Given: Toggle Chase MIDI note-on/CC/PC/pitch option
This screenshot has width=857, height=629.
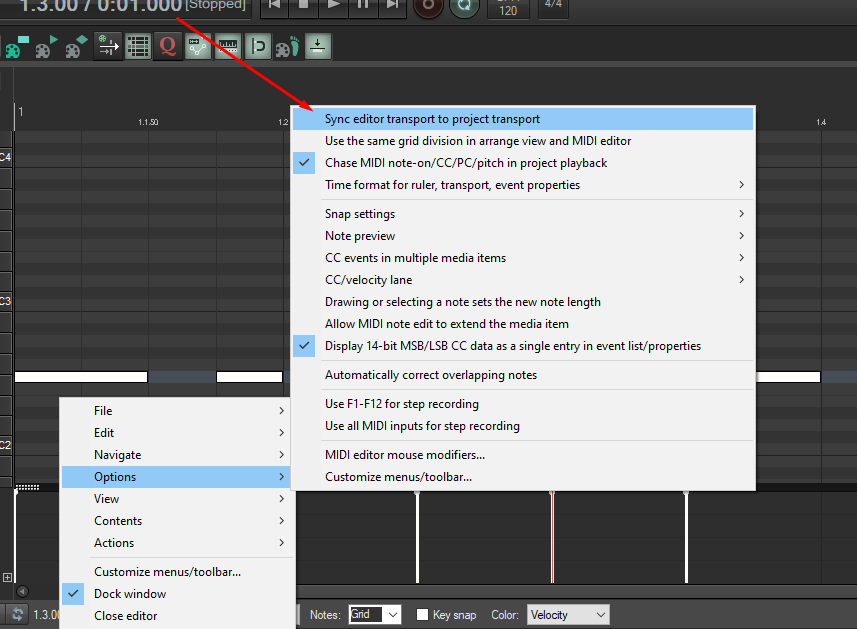Looking at the screenshot, I should click(523, 163).
